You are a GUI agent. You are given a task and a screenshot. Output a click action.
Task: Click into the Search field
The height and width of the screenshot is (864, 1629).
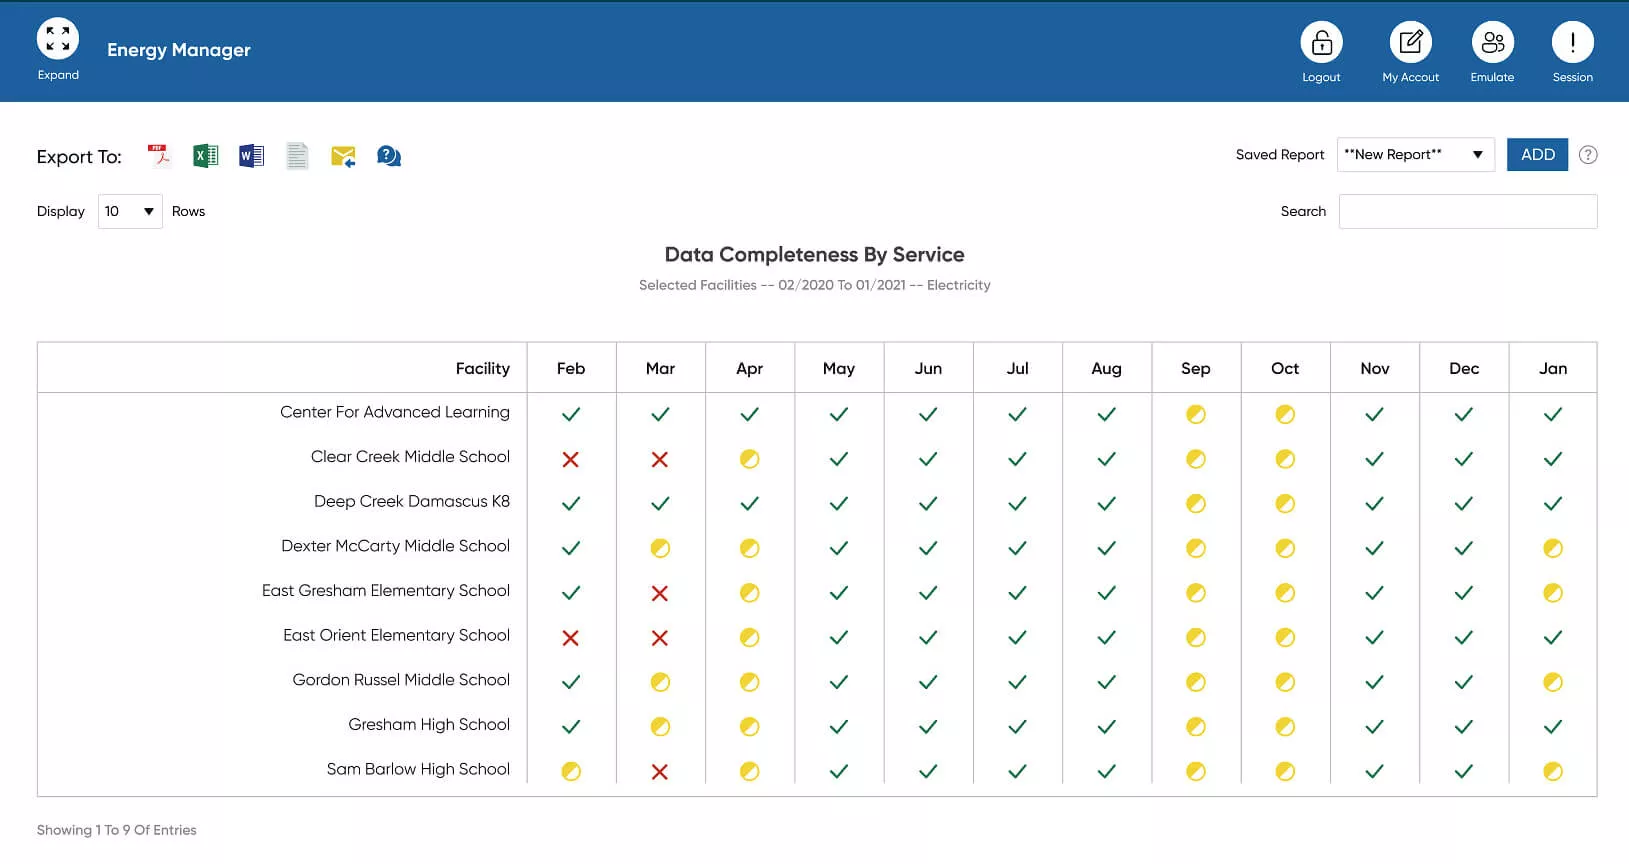[1467, 212]
